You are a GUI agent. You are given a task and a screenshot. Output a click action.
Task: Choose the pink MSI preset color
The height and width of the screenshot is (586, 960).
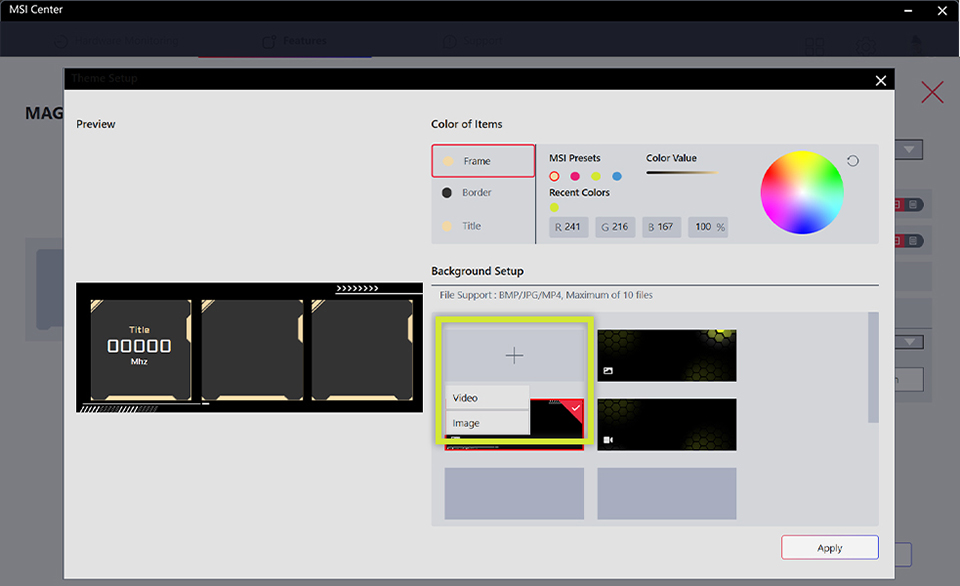[575, 176]
